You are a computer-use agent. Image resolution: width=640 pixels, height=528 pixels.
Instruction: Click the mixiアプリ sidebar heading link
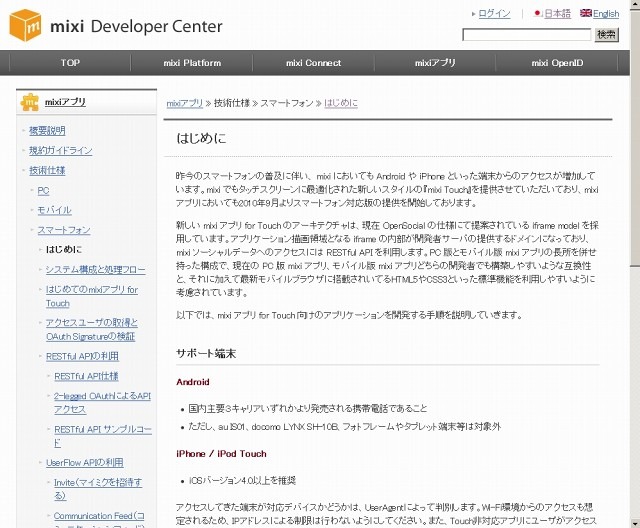click(65, 102)
